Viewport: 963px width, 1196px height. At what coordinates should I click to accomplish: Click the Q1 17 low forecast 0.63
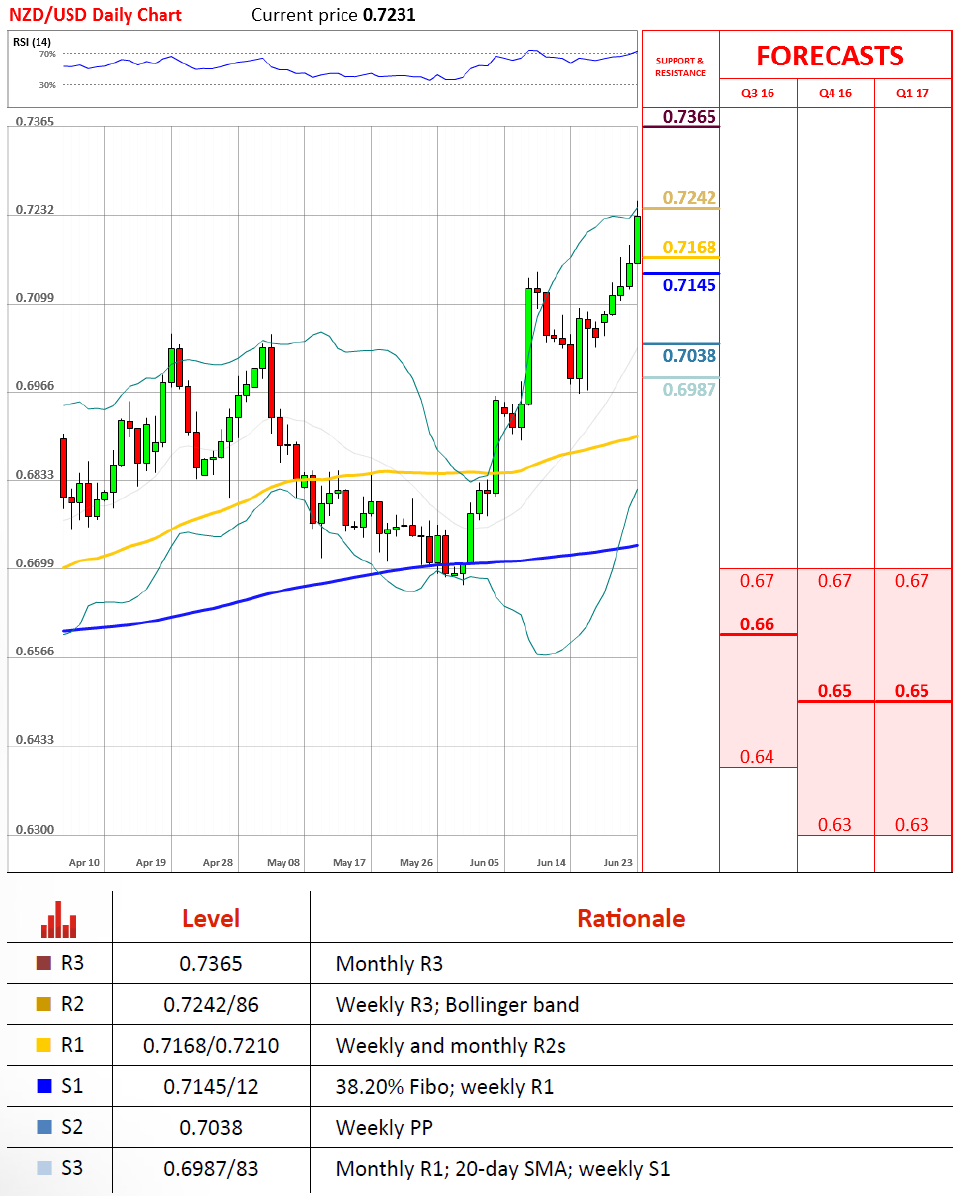pos(912,825)
